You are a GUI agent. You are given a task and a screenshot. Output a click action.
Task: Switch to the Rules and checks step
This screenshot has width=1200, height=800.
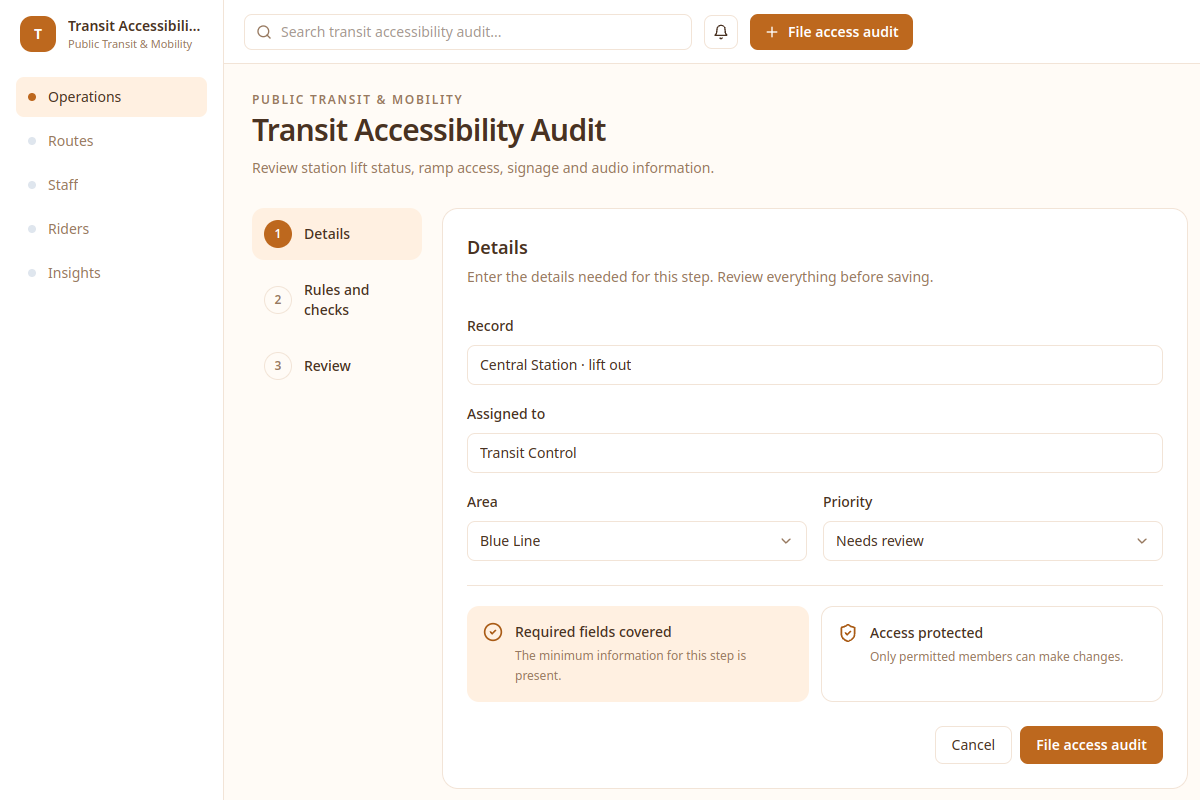pyautogui.click(x=337, y=300)
